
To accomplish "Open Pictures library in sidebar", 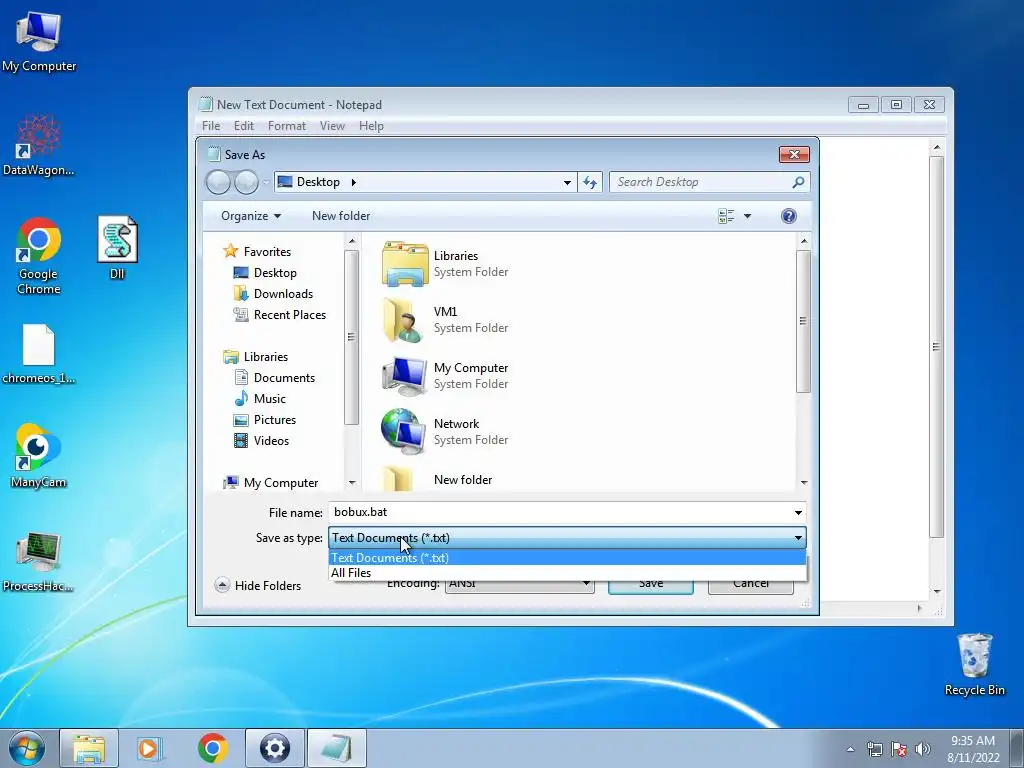I will pos(264,420).
